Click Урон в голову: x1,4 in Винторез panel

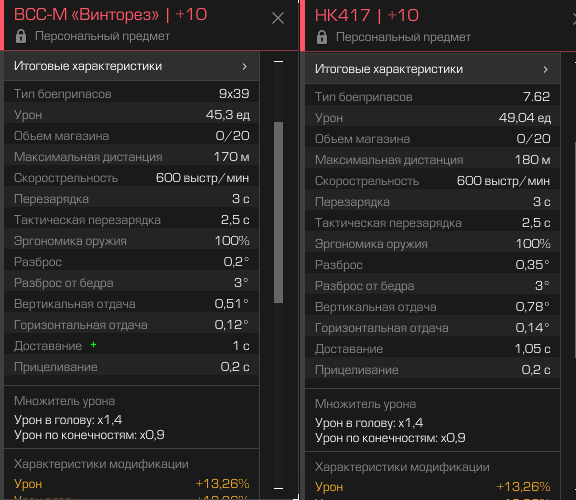coord(68,420)
